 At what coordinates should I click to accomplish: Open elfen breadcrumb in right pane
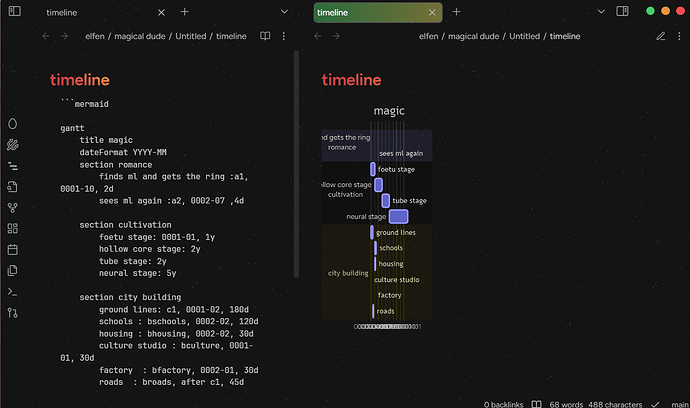429,36
